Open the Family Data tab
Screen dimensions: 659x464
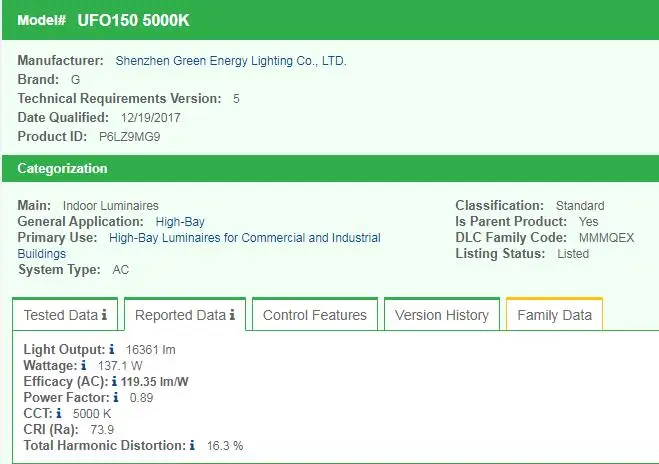coord(554,315)
